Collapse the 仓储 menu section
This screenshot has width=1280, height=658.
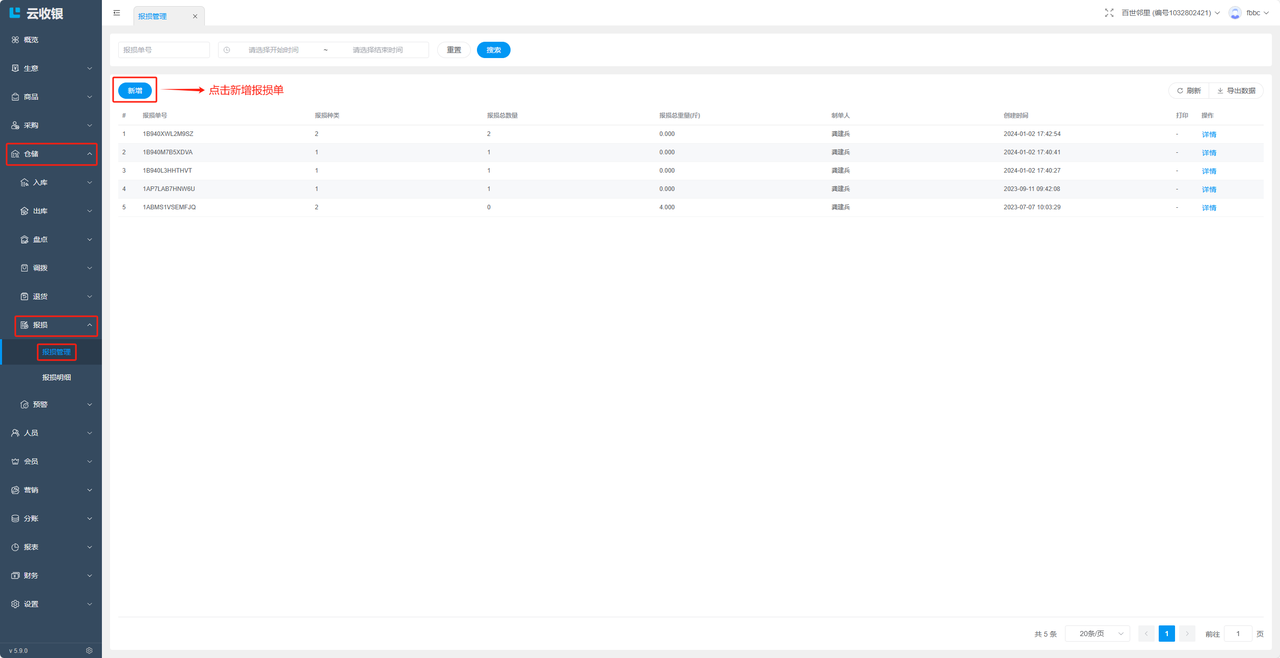click(52, 154)
